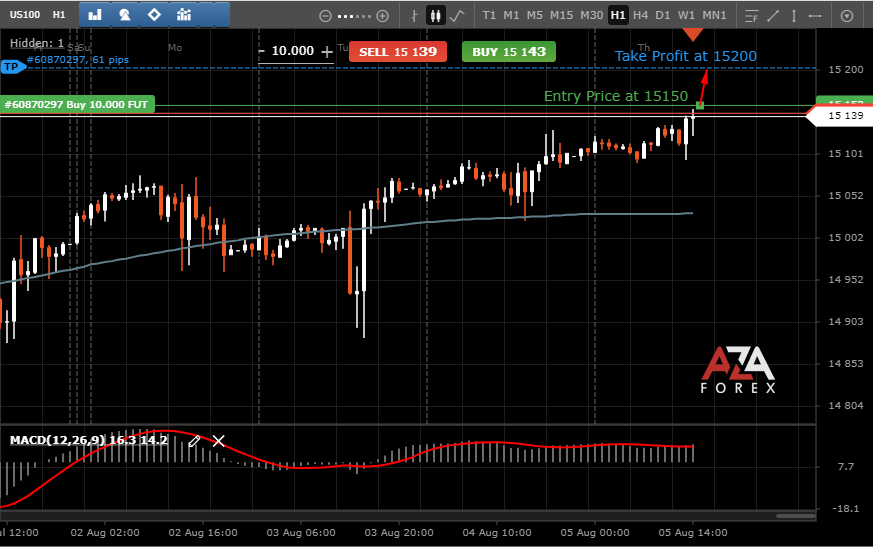
Task: Click the -18.1 MACD scale value
Action: [845, 509]
